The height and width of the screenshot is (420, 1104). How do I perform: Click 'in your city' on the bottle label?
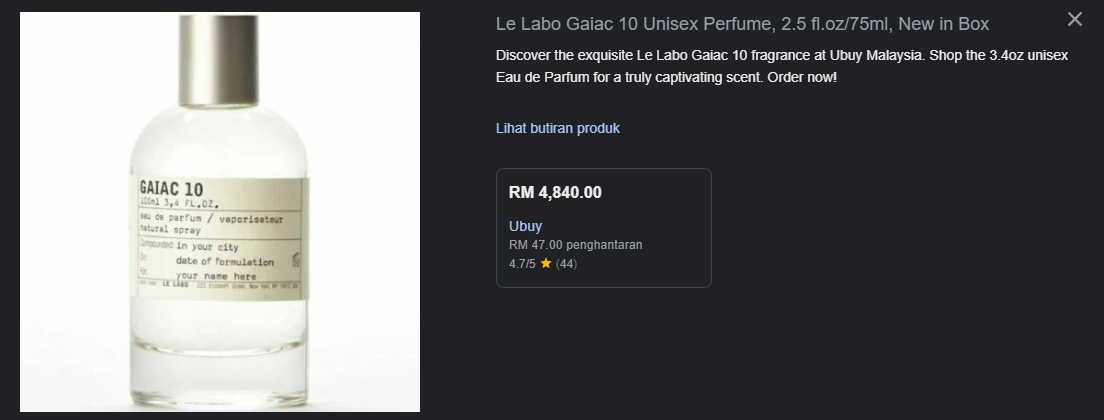(x=207, y=246)
